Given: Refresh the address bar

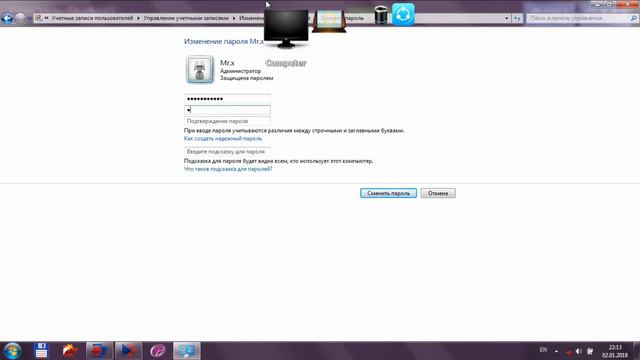Looking at the screenshot, I should [517, 18].
